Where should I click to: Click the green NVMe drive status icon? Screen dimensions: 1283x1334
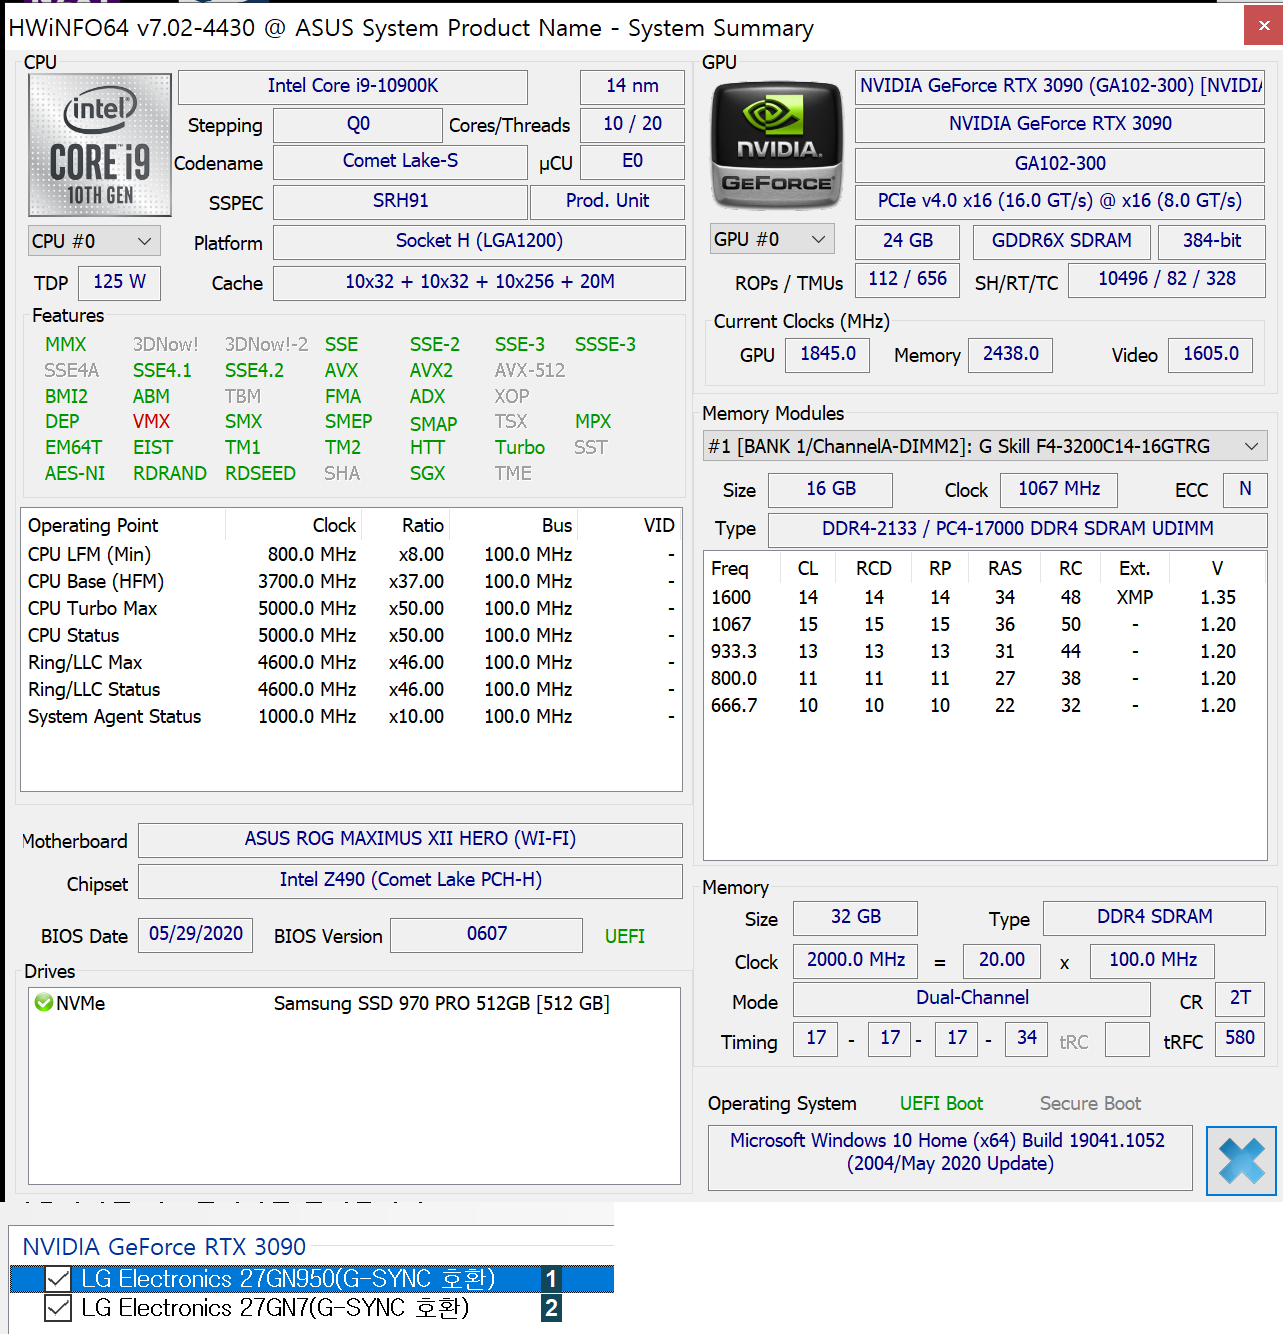click(x=43, y=1002)
